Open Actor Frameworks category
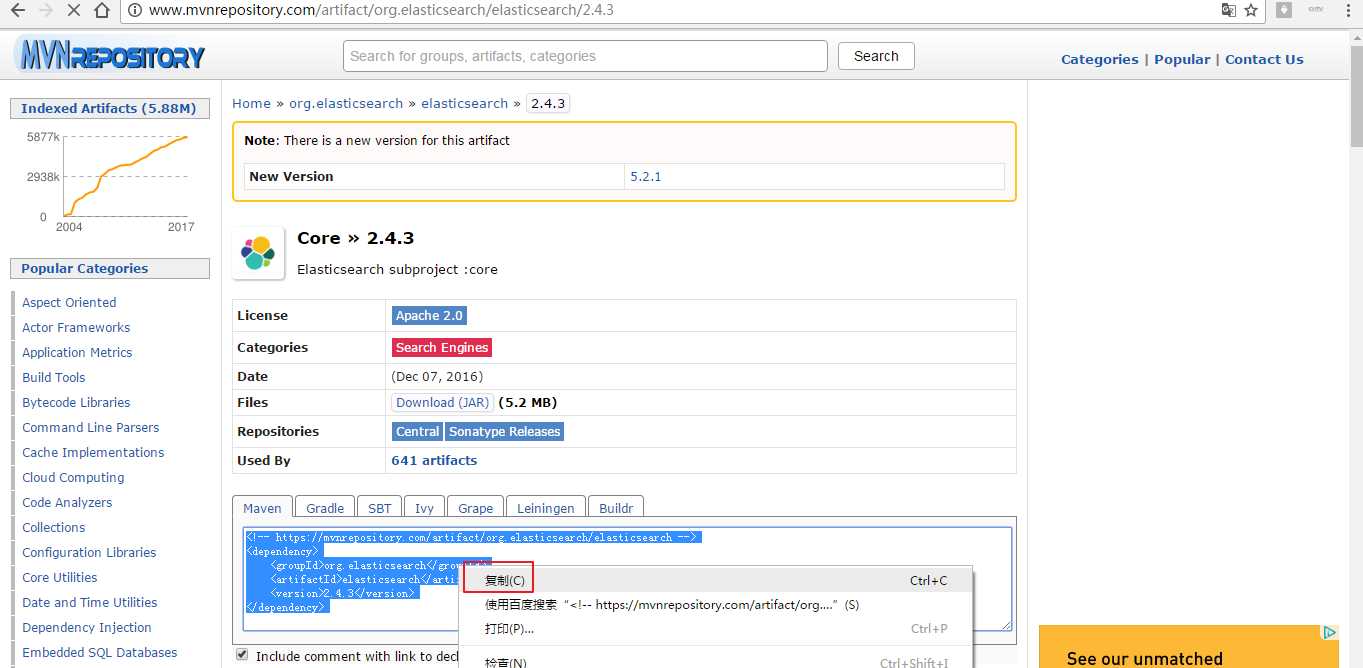 coord(76,327)
